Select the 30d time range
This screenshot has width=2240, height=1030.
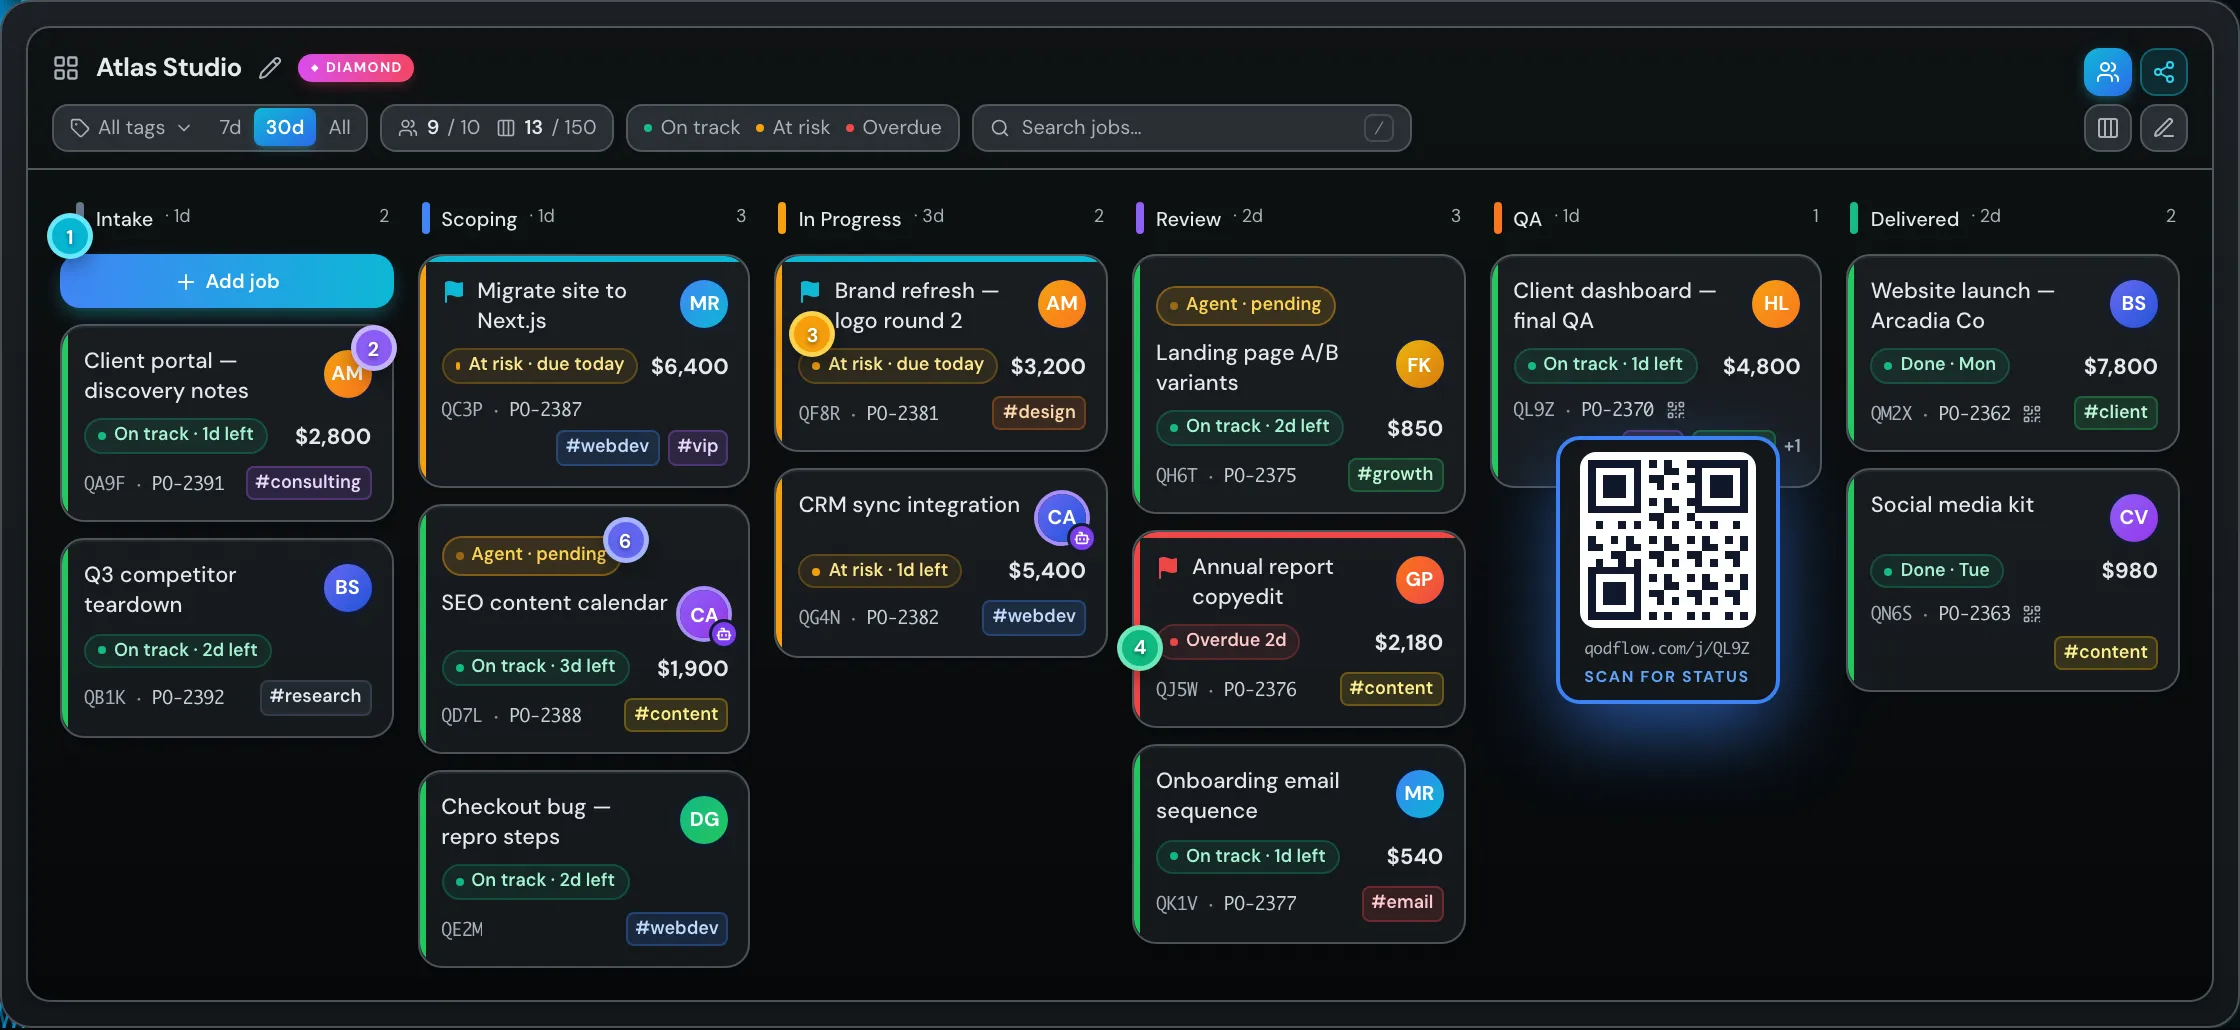pos(285,128)
